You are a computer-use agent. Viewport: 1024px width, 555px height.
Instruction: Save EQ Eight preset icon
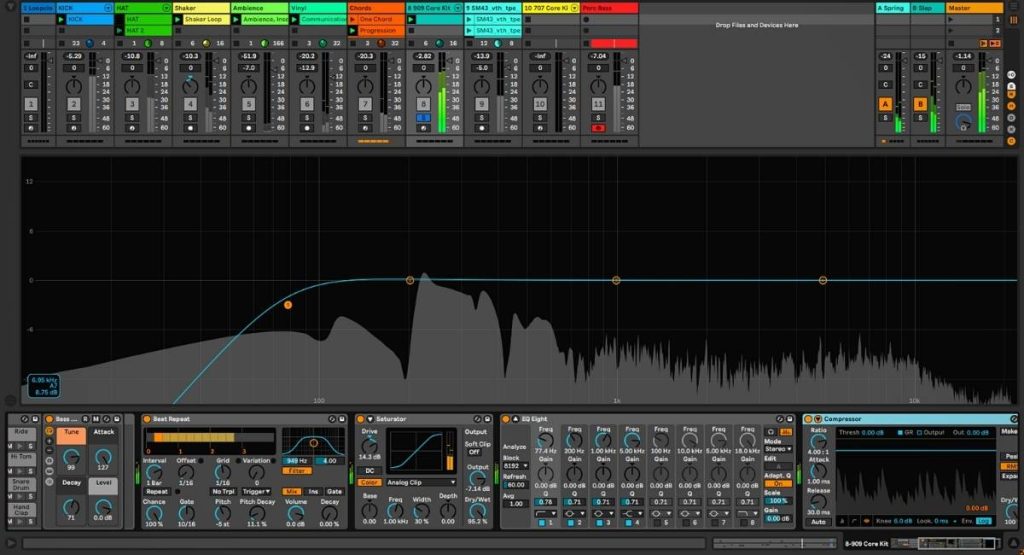click(x=789, y=419)
